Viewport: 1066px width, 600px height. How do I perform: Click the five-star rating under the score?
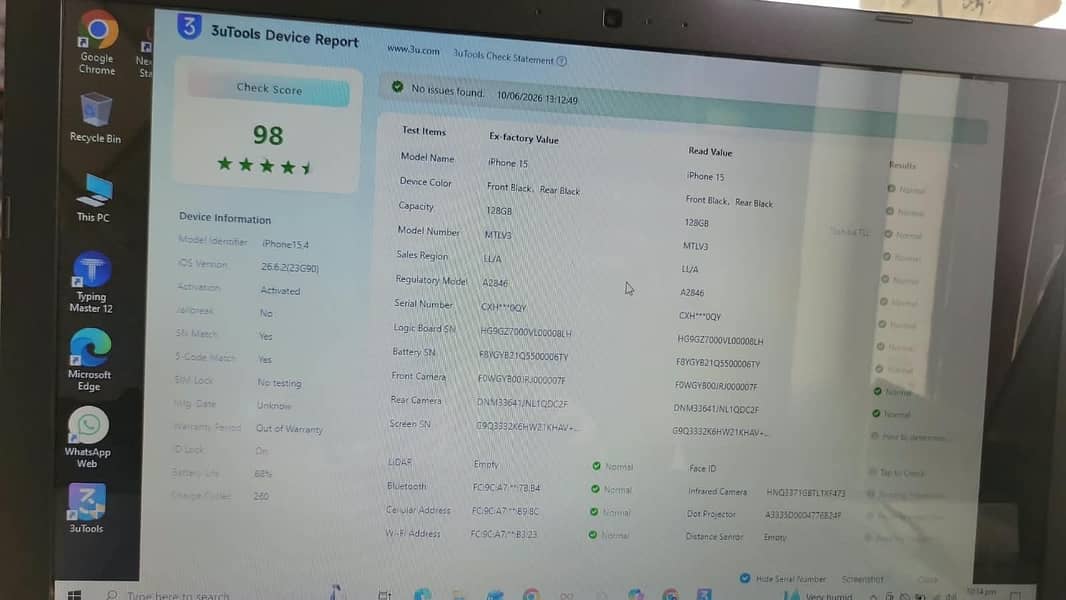[x=266, y=166]
